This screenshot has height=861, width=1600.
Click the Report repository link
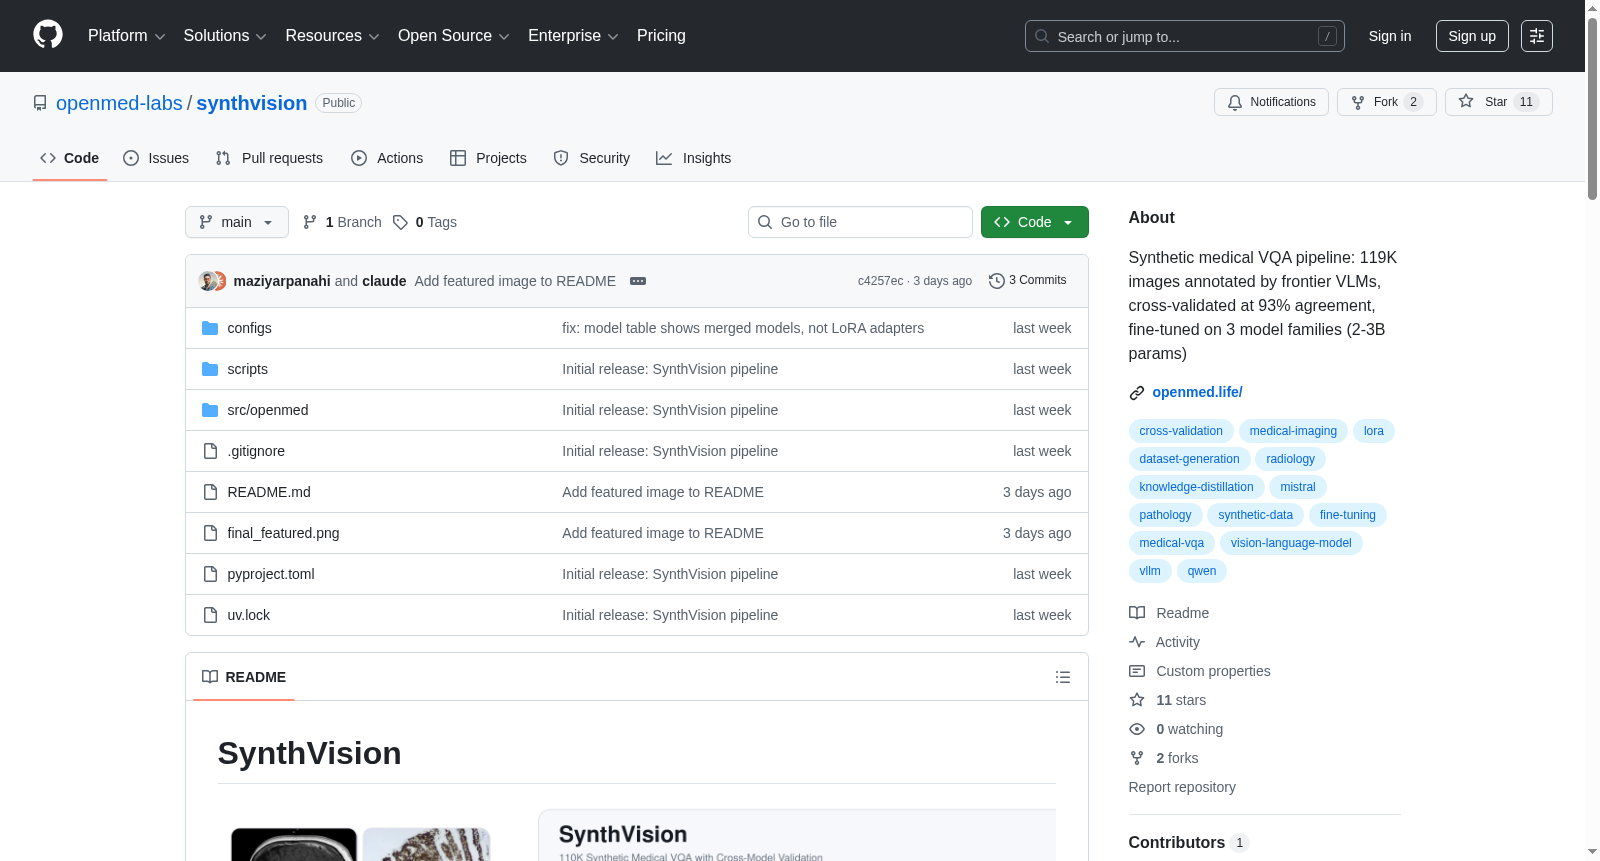click(x=1182, y=787)
